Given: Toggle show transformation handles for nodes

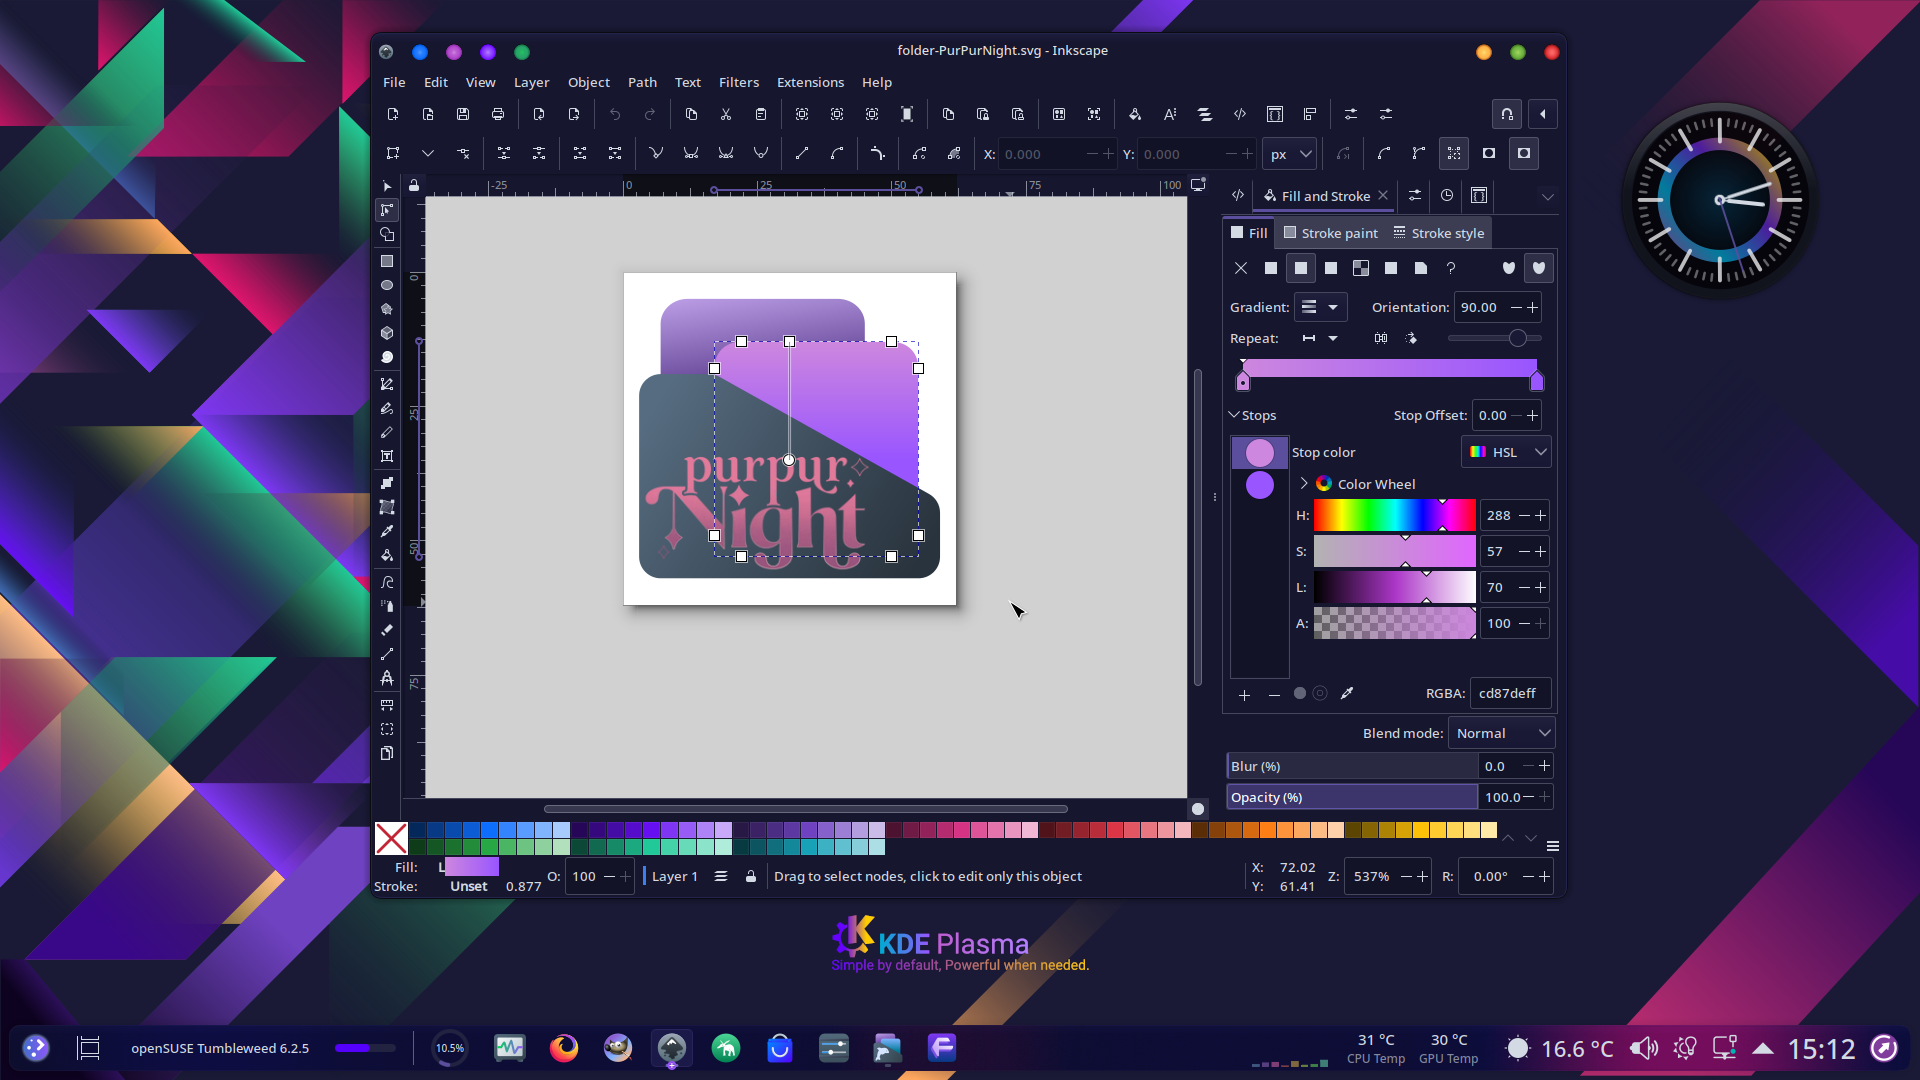Looking at the screenshot, I should (1454, 153).
